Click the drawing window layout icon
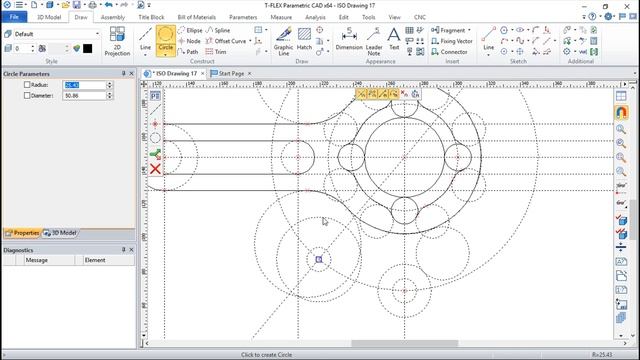This screenshot has width=640, height=360. click(621, 96)
